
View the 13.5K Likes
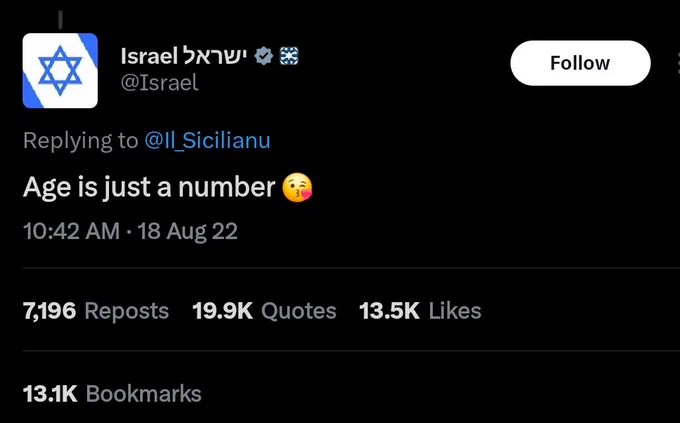pos(420,311)
